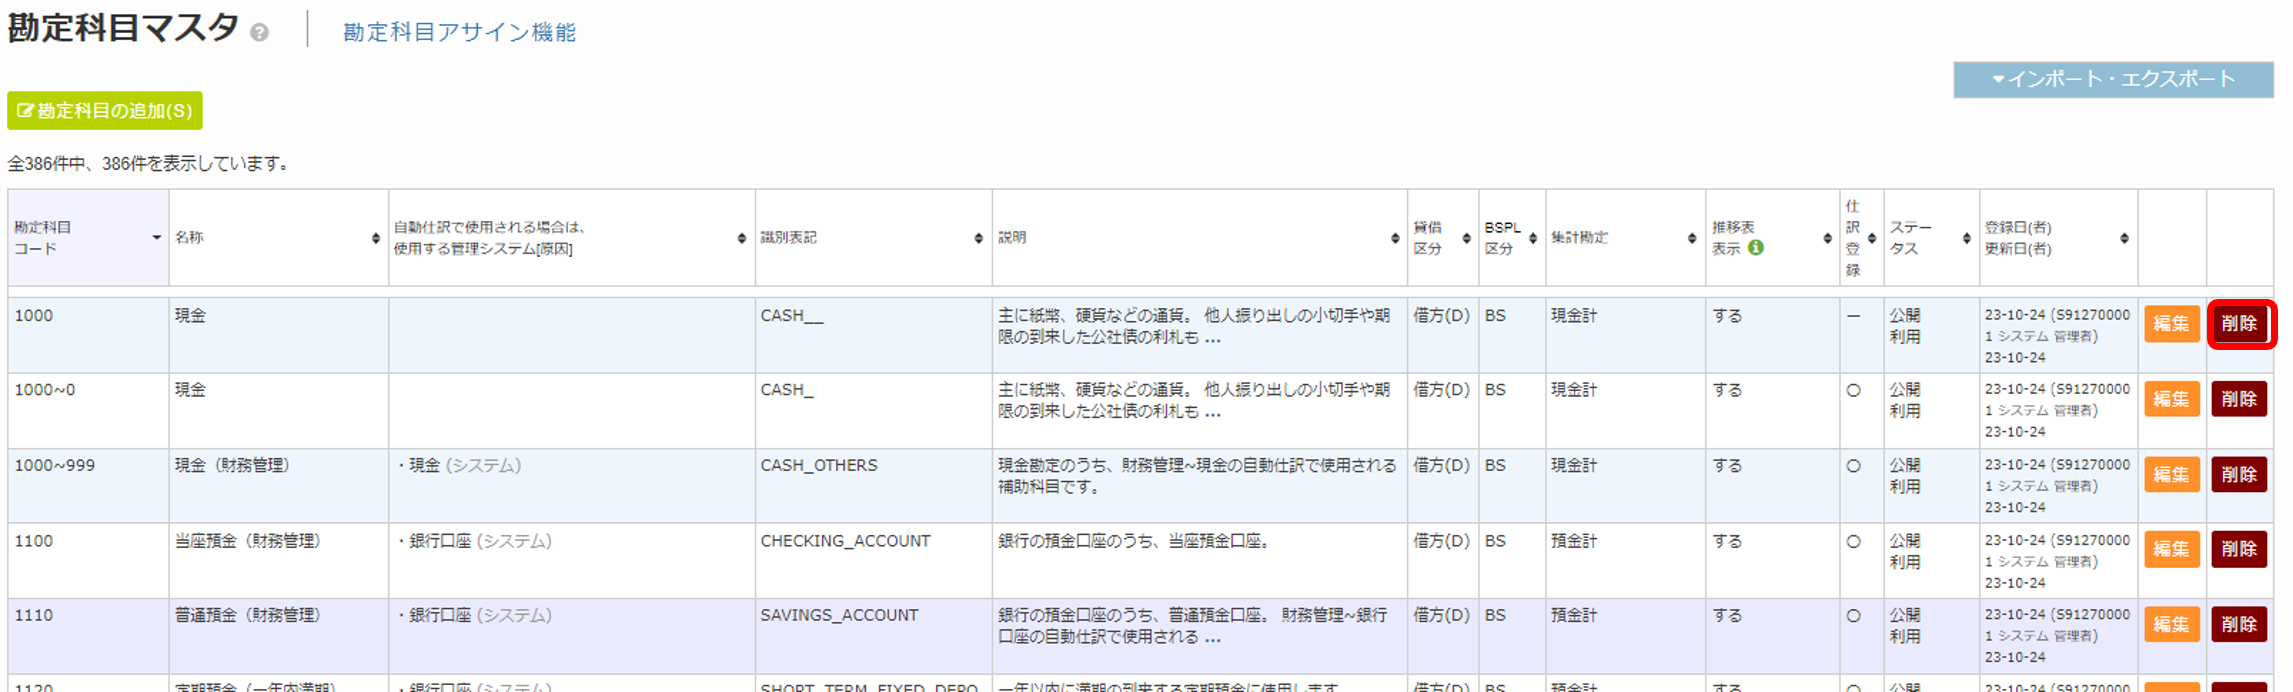
Task: Edit the 現金（財務管理） row 1000~999
Action: click(x=2171, y=474)
